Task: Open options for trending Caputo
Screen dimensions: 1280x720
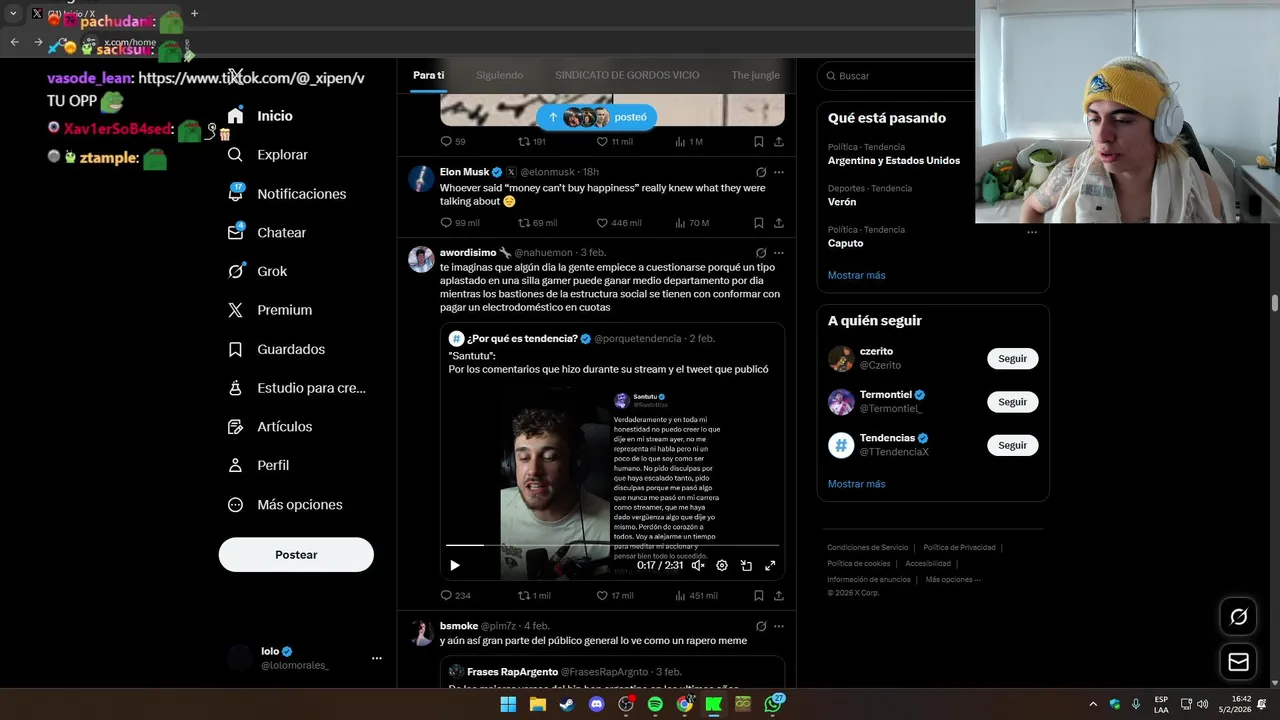Action: (1032, 232)
